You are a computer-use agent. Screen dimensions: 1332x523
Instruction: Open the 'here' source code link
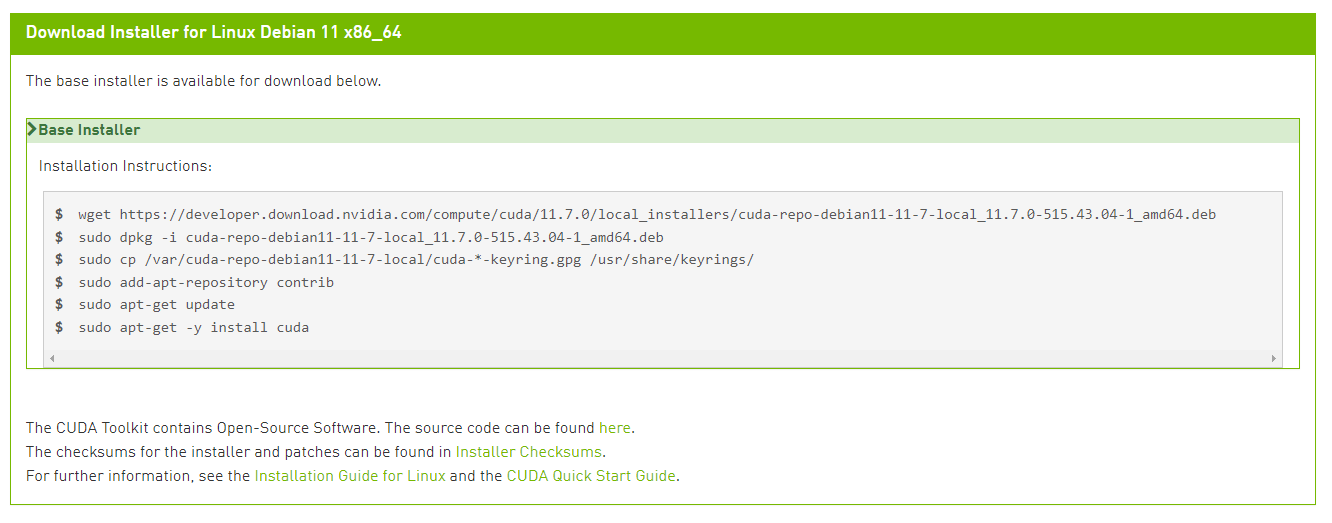tap(615, 428)
